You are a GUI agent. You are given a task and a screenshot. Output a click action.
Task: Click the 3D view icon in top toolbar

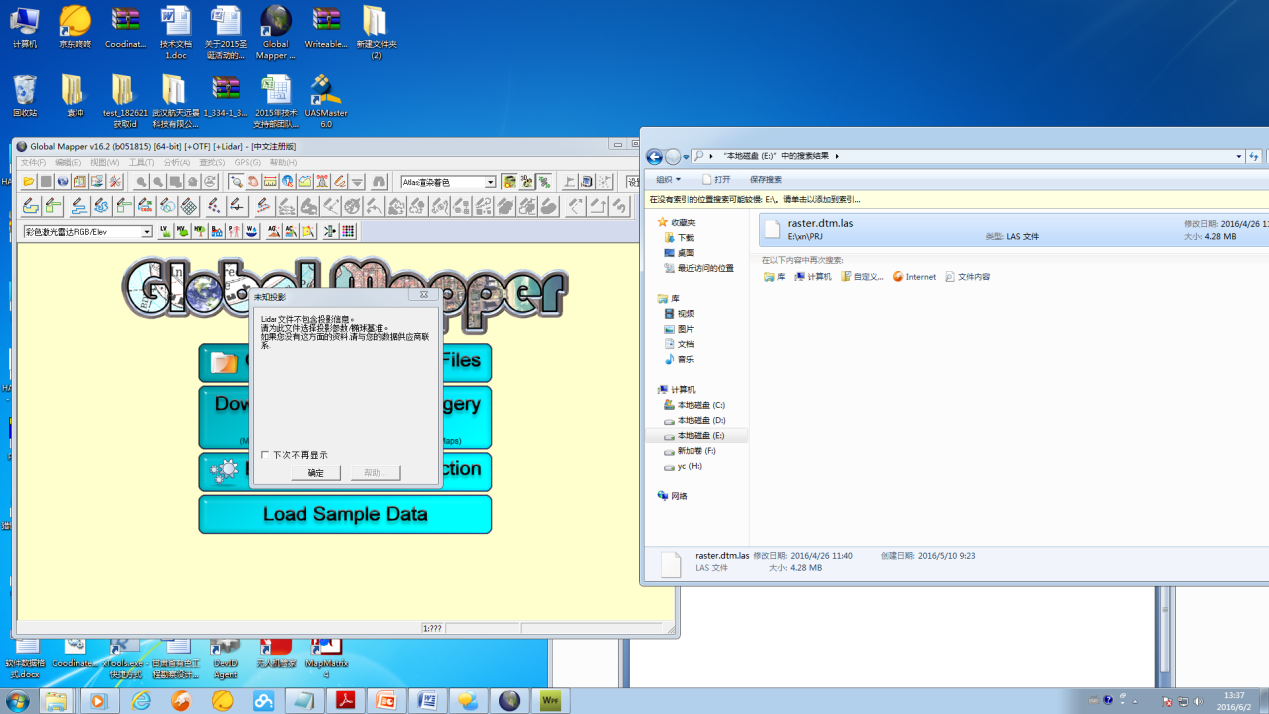click(526, 181)
